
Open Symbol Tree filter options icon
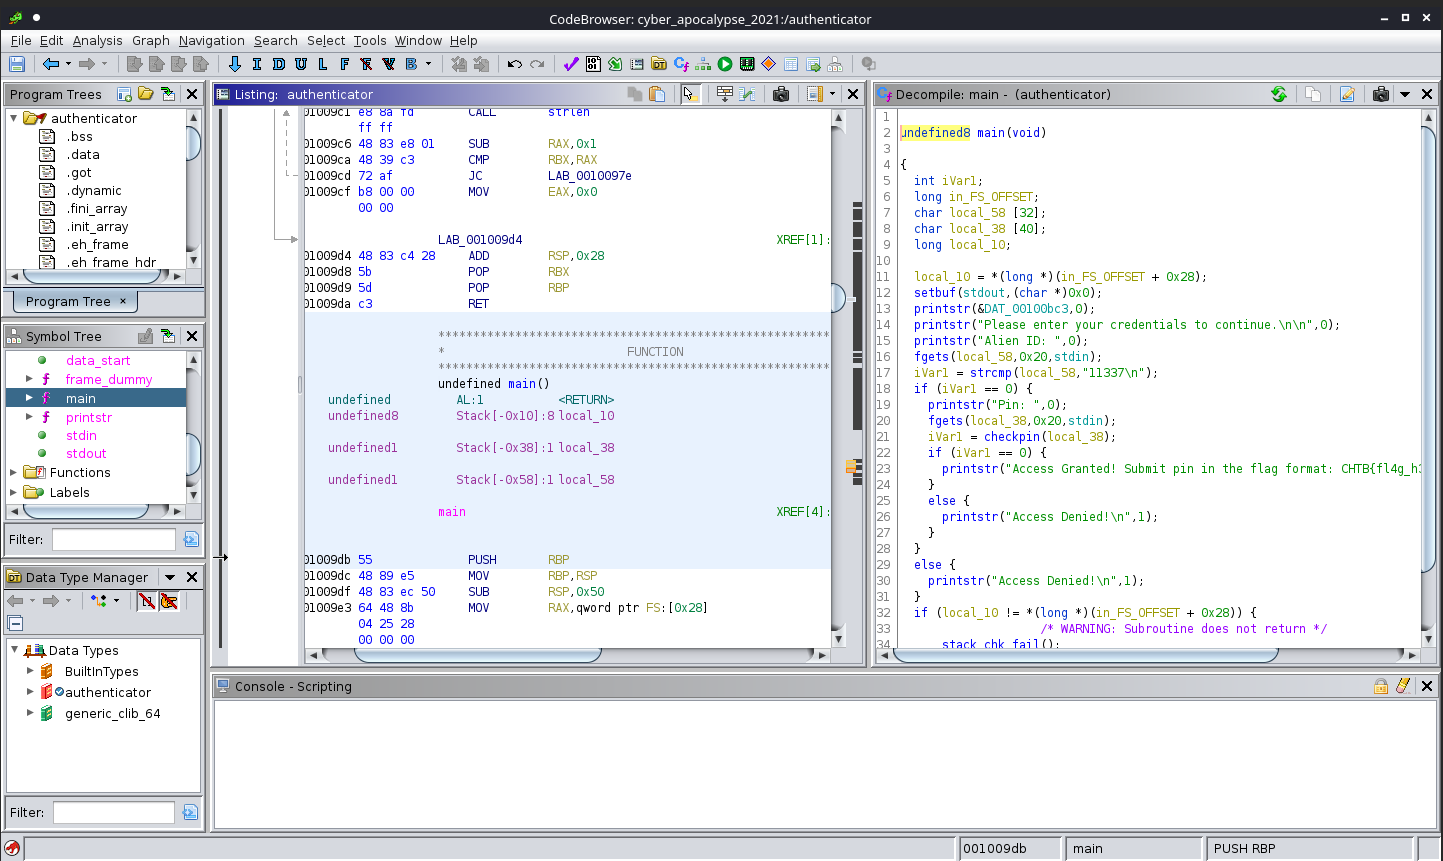[191, 539]
